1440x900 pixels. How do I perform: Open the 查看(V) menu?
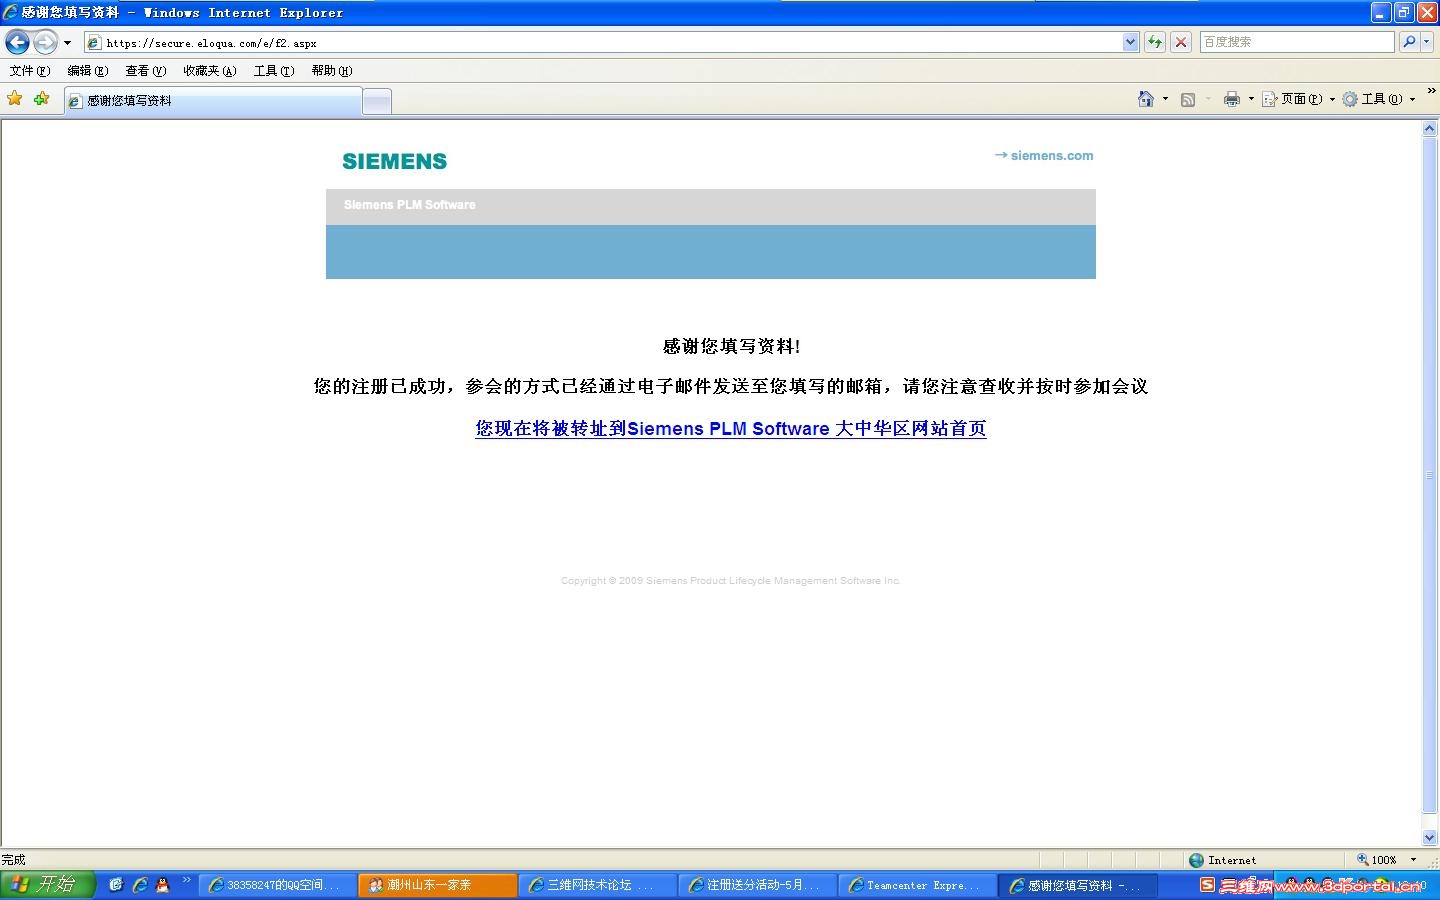[146, 71]
